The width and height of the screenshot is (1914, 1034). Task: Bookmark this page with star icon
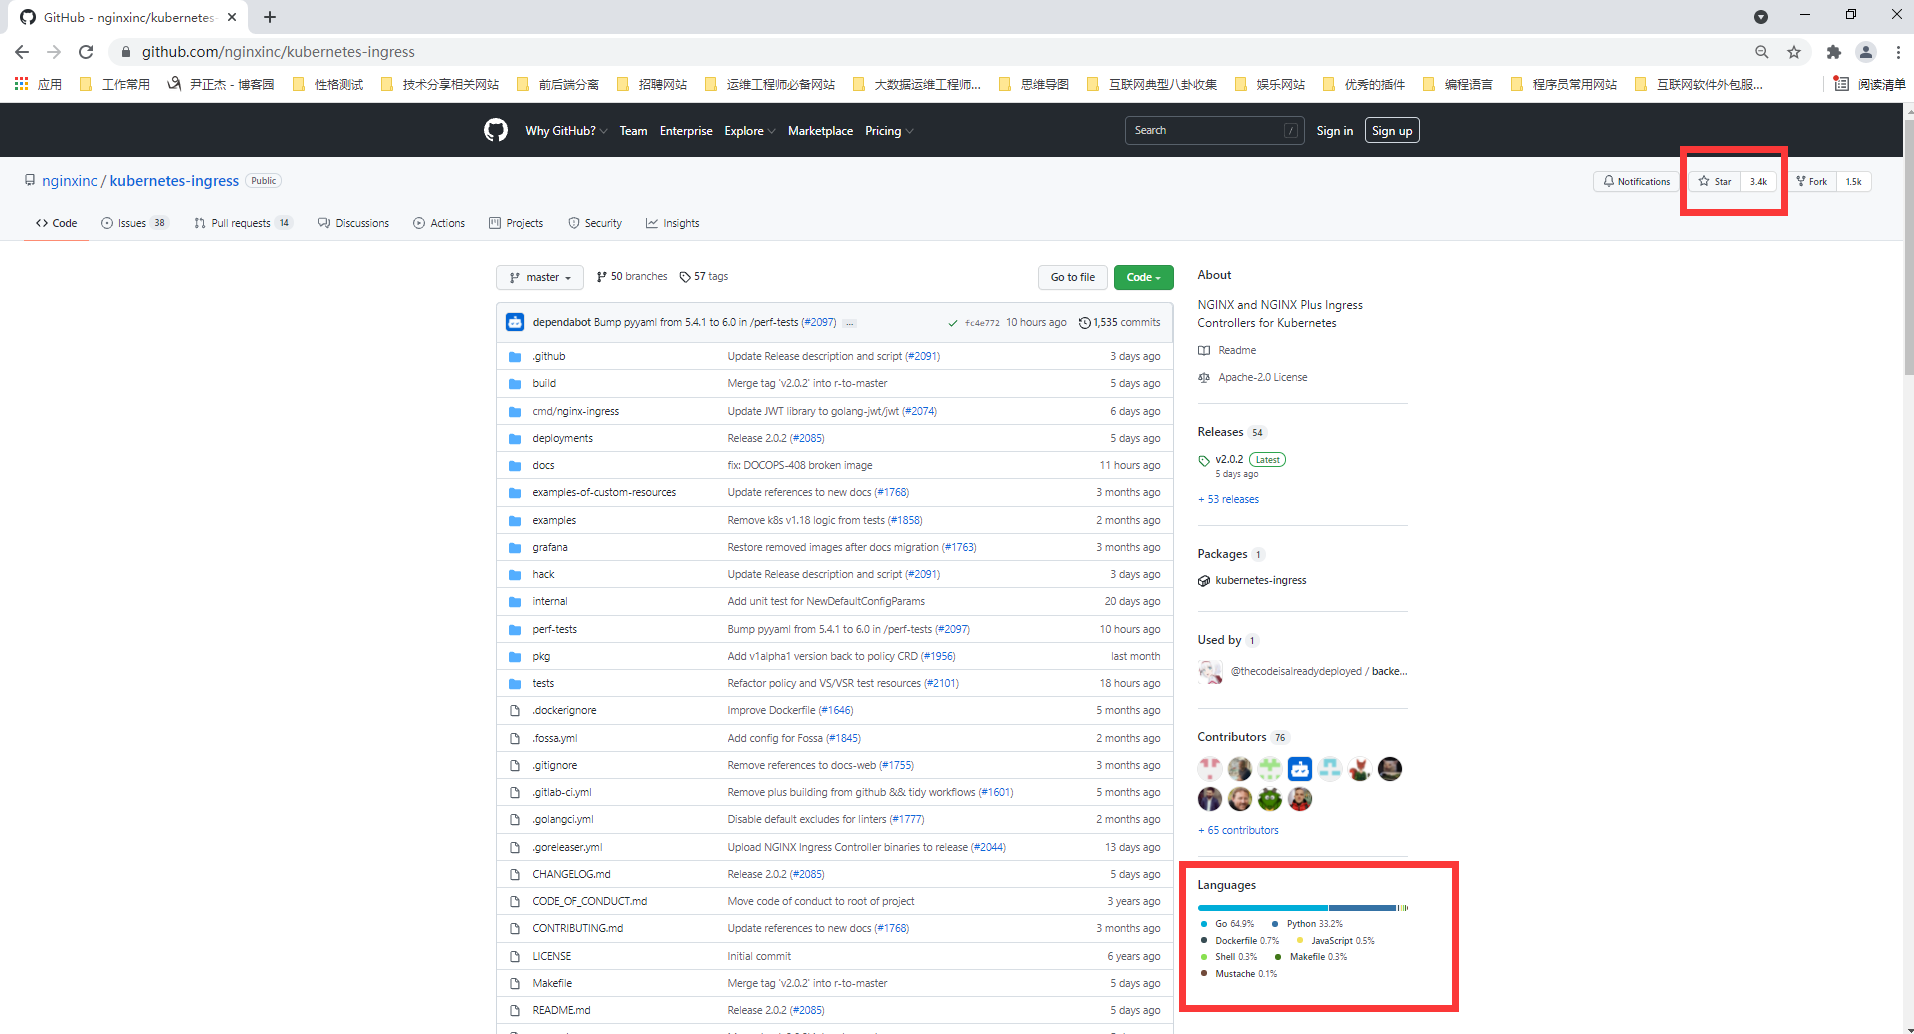pos(1794,52)
